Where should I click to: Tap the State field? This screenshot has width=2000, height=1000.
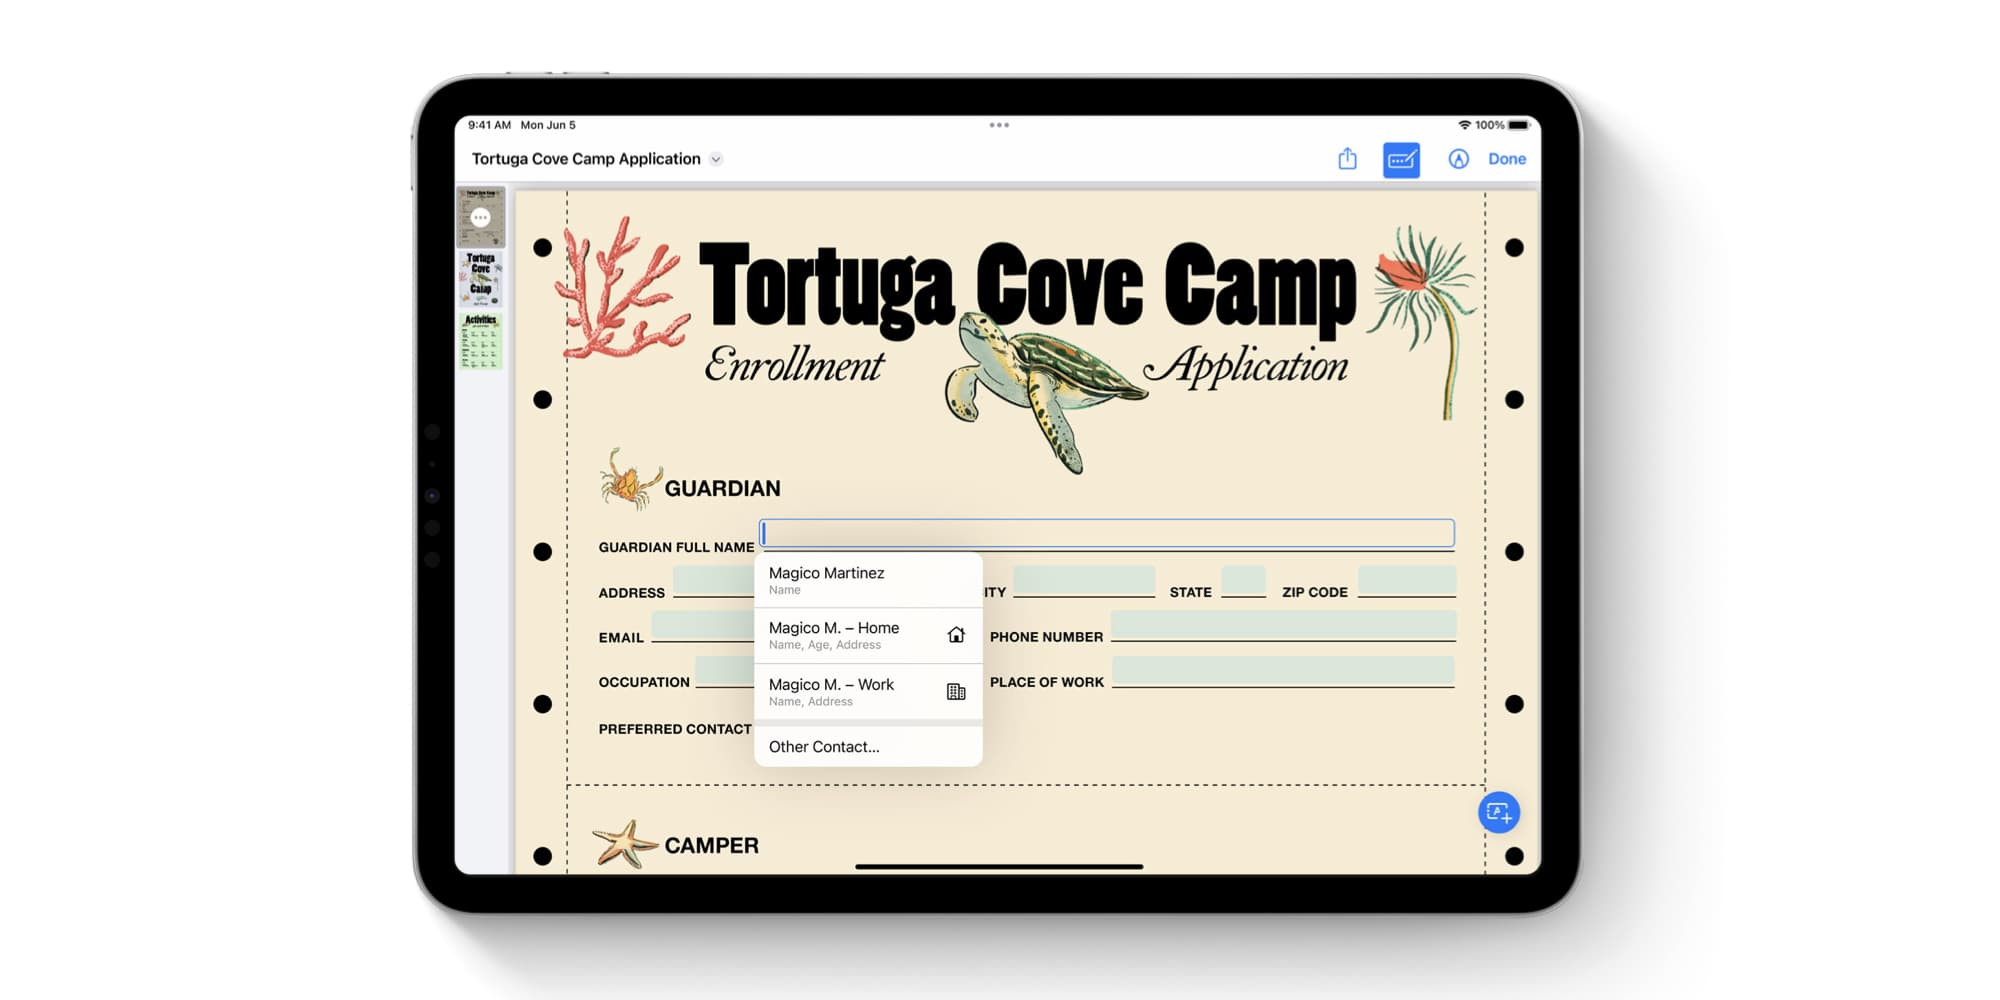[1243, 581]
